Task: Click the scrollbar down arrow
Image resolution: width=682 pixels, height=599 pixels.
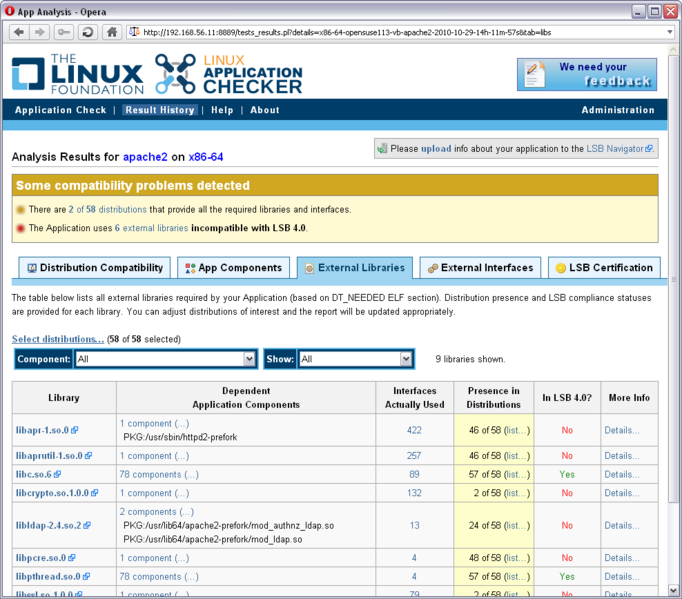Action: click(673, 590)
